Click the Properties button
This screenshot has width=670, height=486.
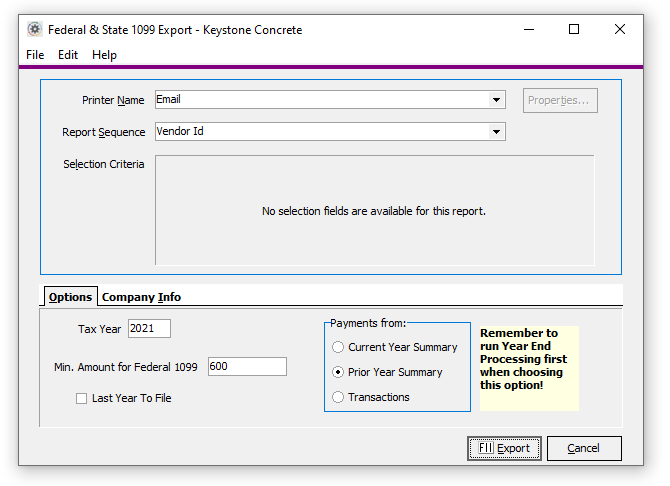point(560,100)
